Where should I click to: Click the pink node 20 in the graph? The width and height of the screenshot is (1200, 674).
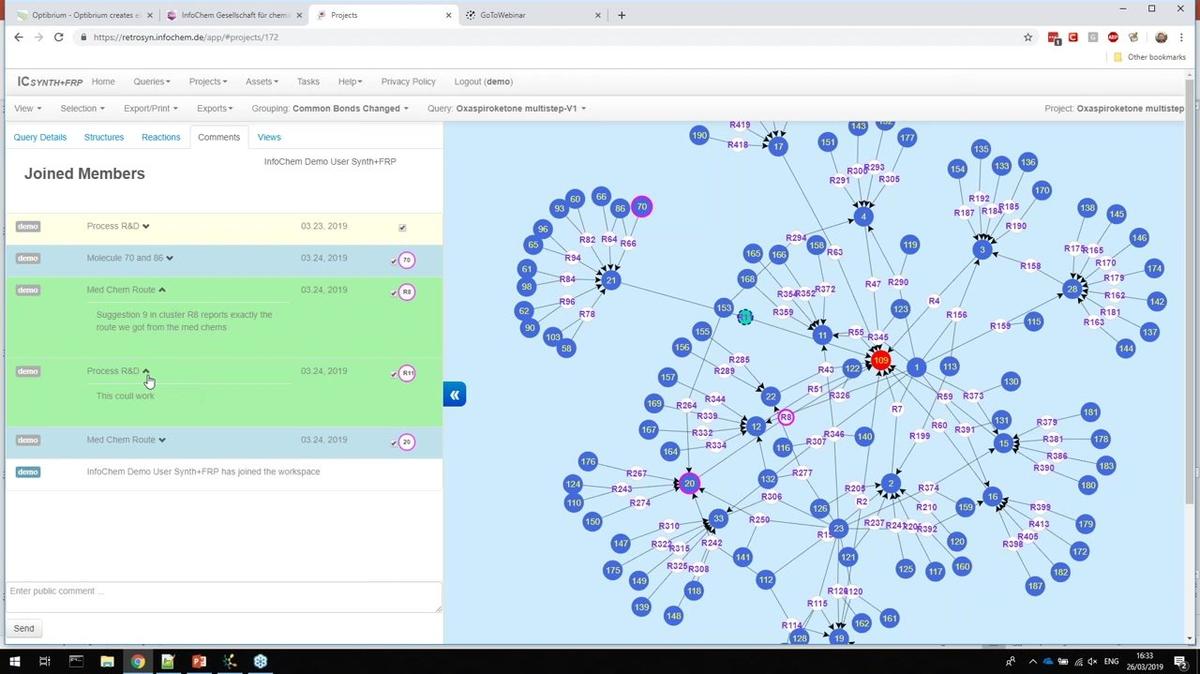click(688, 483)
